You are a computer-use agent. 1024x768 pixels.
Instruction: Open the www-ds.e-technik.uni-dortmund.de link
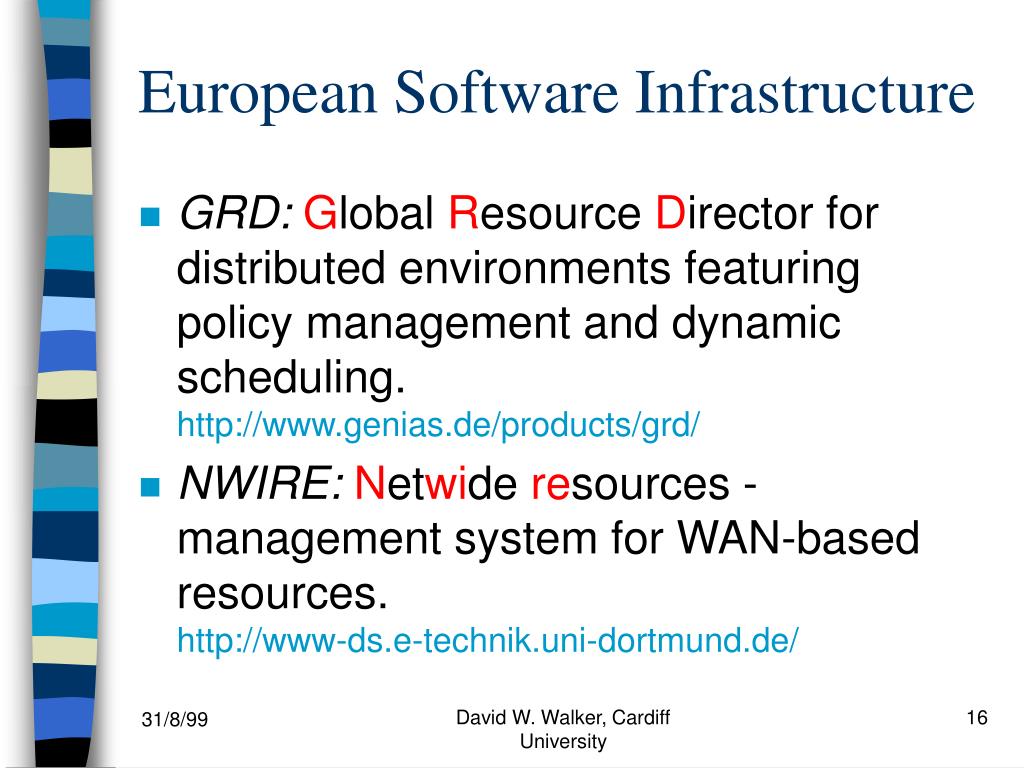point(488,640)
